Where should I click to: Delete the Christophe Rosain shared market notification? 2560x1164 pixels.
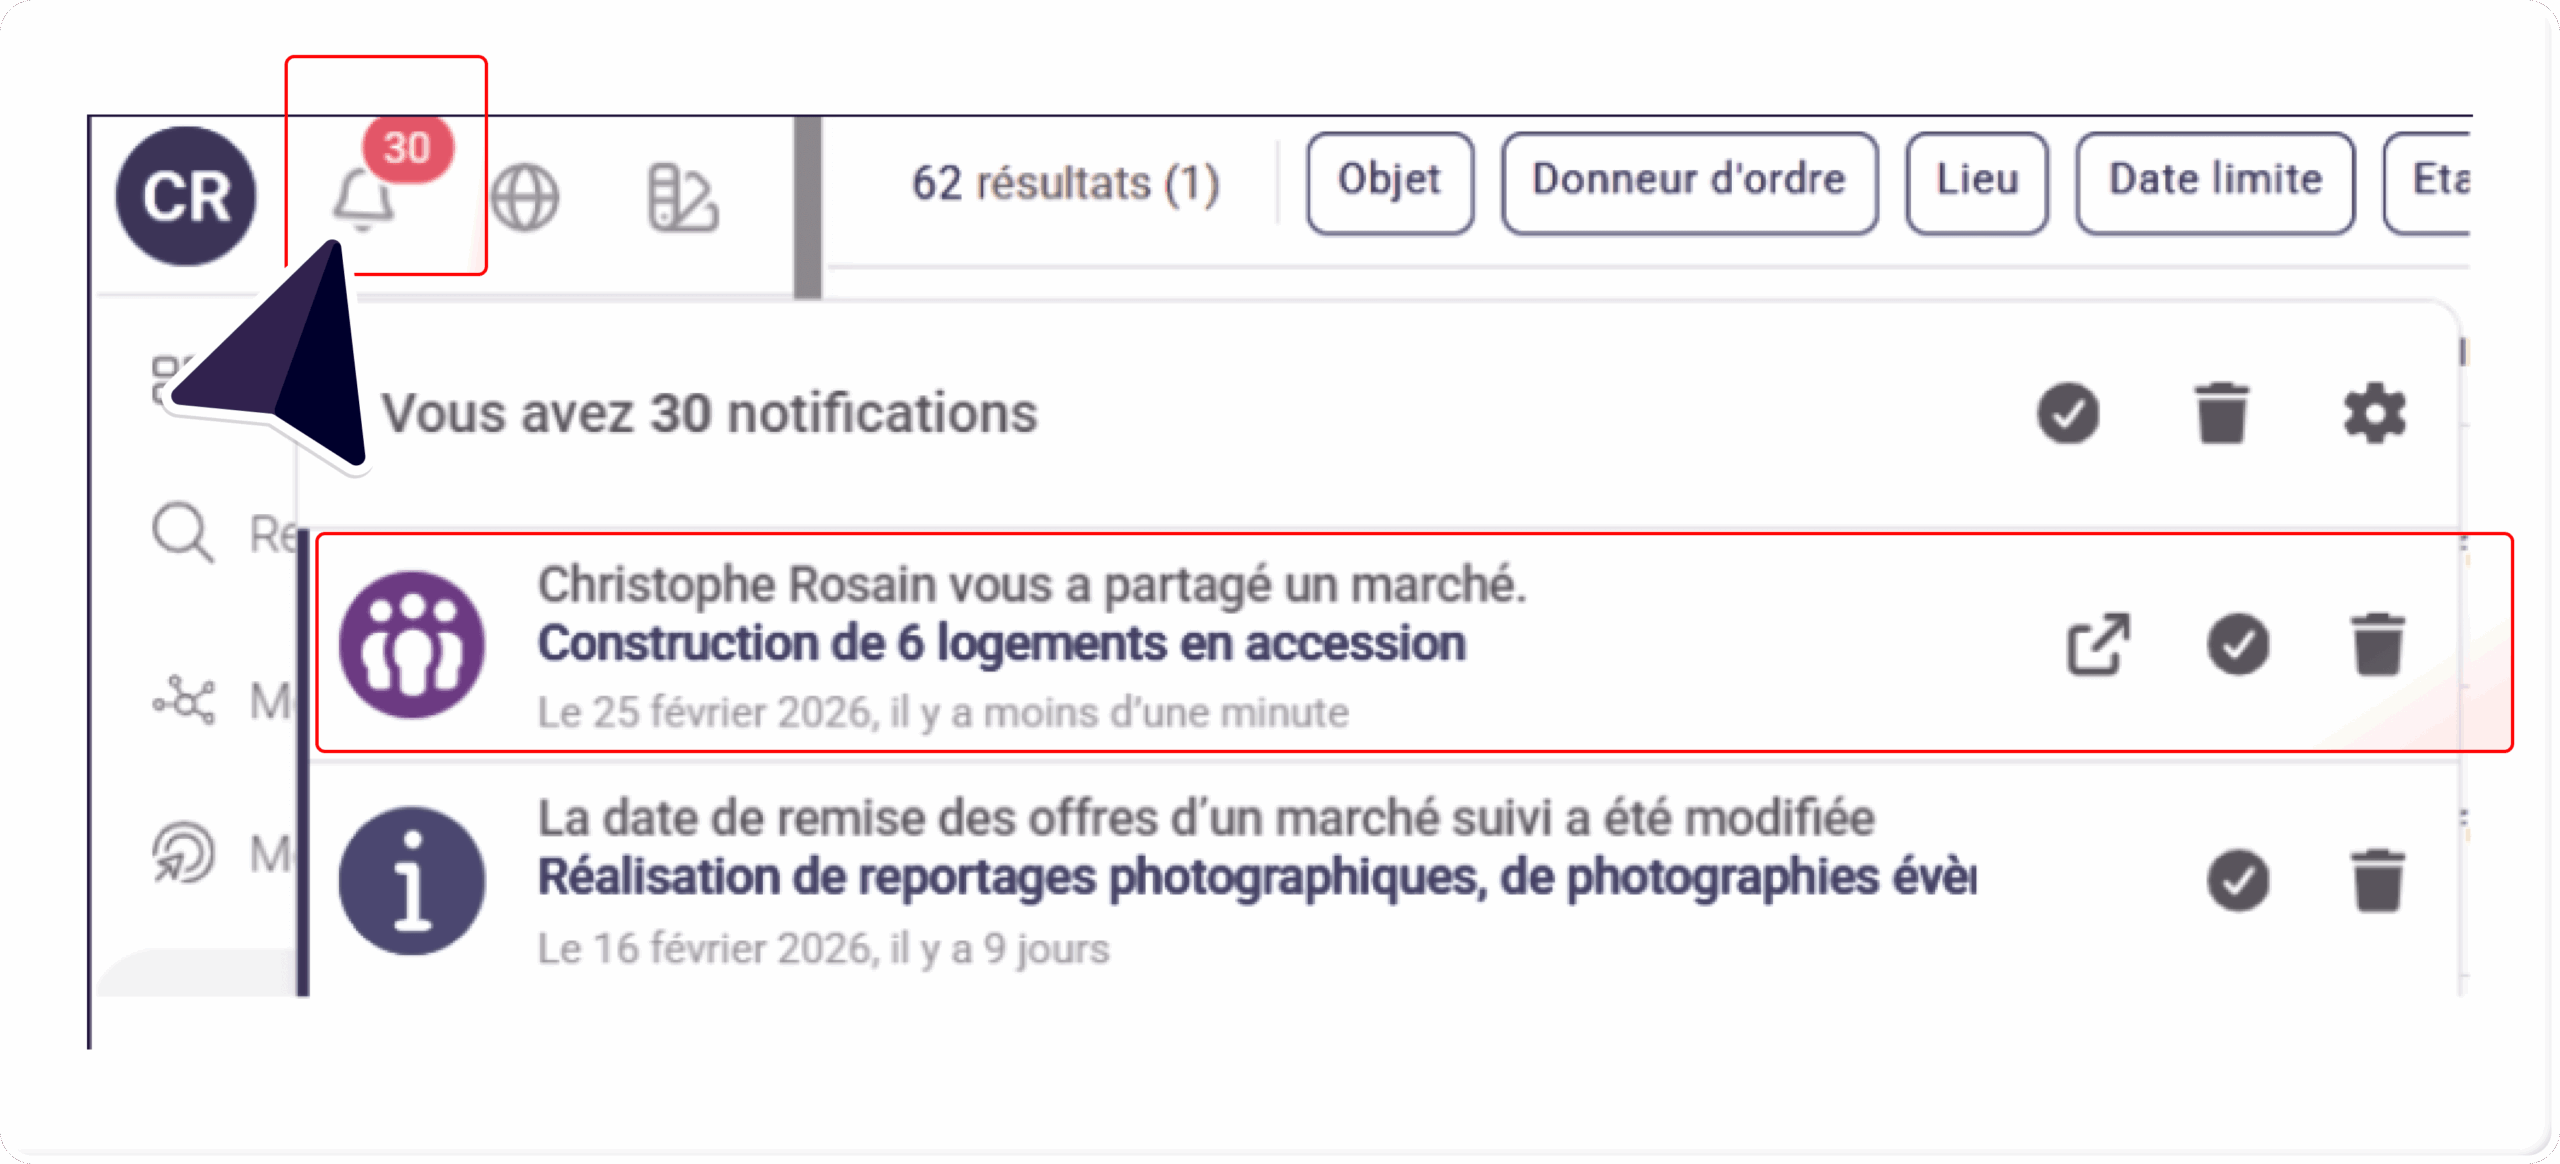pos(2378,644)
